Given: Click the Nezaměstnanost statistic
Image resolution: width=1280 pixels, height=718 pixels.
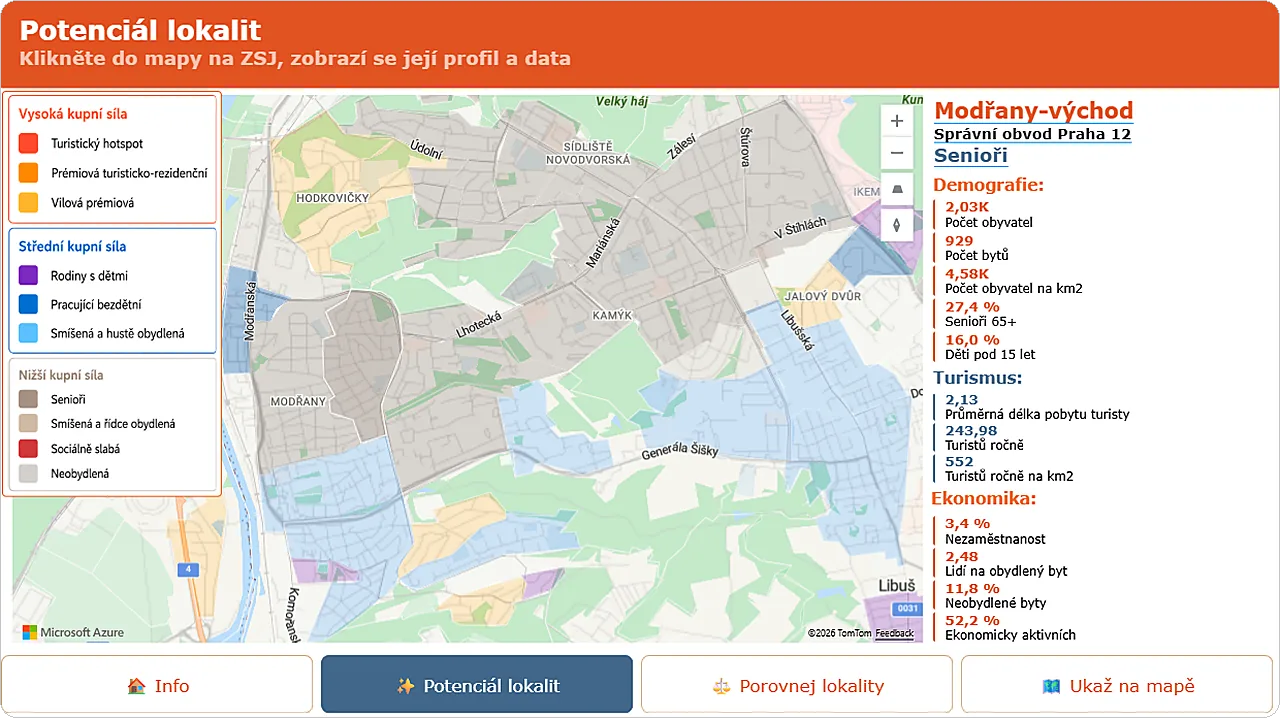Looking at the screenshot, I should click(995, 531).
